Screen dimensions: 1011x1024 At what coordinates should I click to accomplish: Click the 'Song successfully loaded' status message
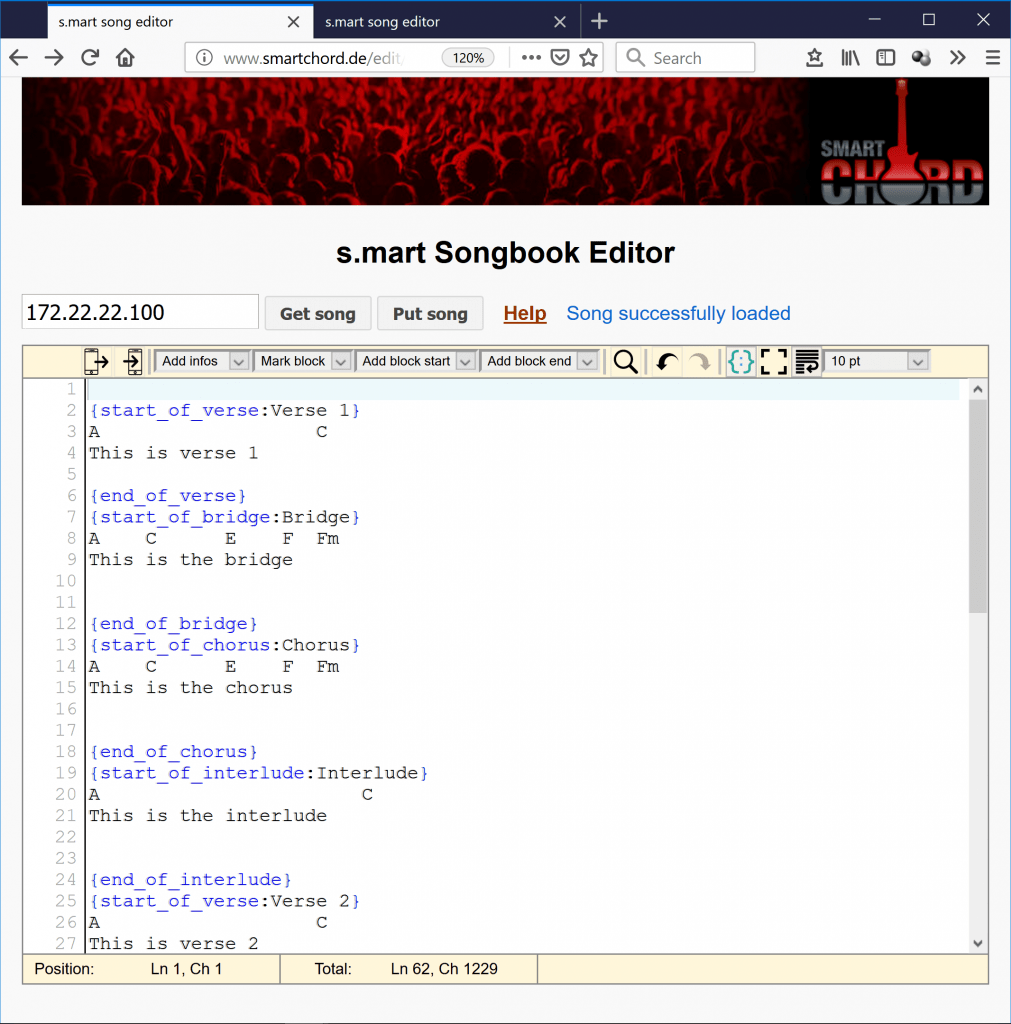(678, 313)
